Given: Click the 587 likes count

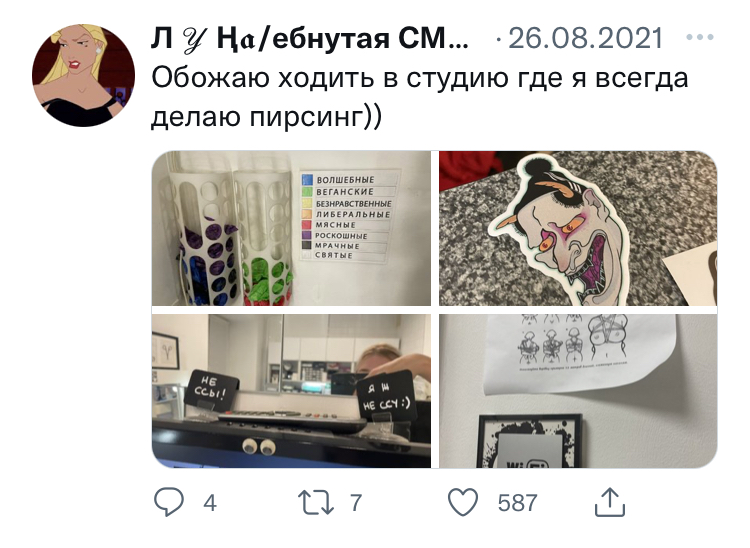Looking at the screenshot, I should [x=518, y=503].
